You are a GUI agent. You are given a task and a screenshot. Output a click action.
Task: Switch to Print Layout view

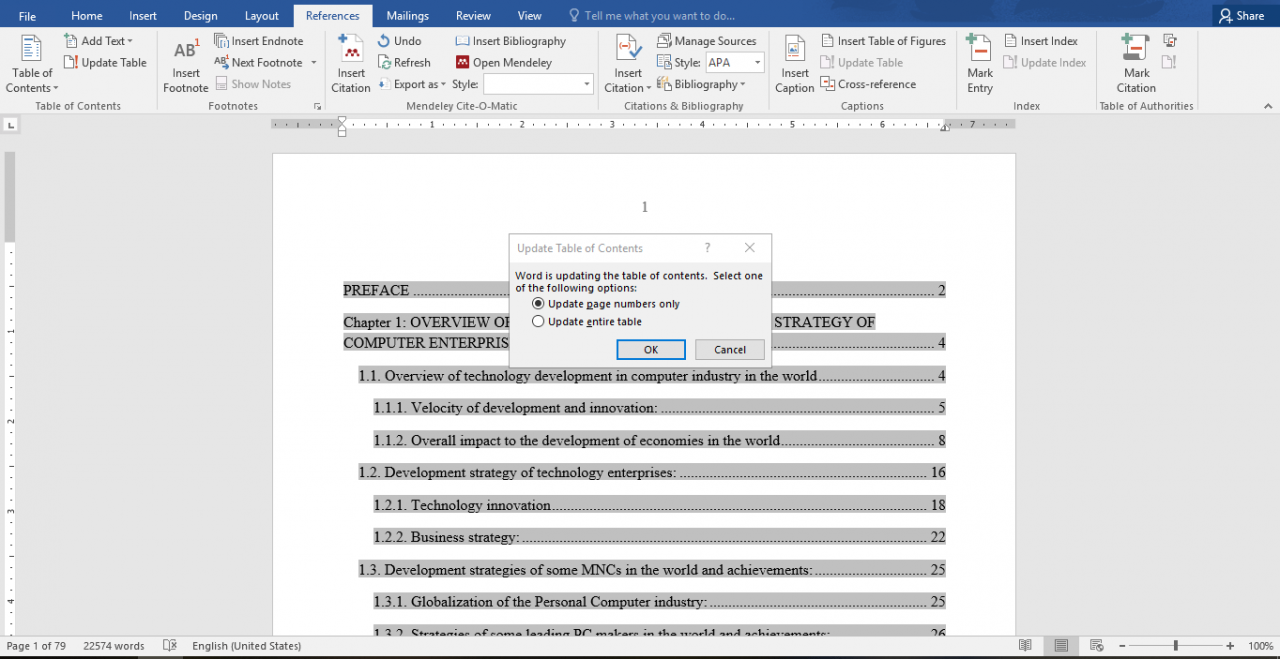1061,646
